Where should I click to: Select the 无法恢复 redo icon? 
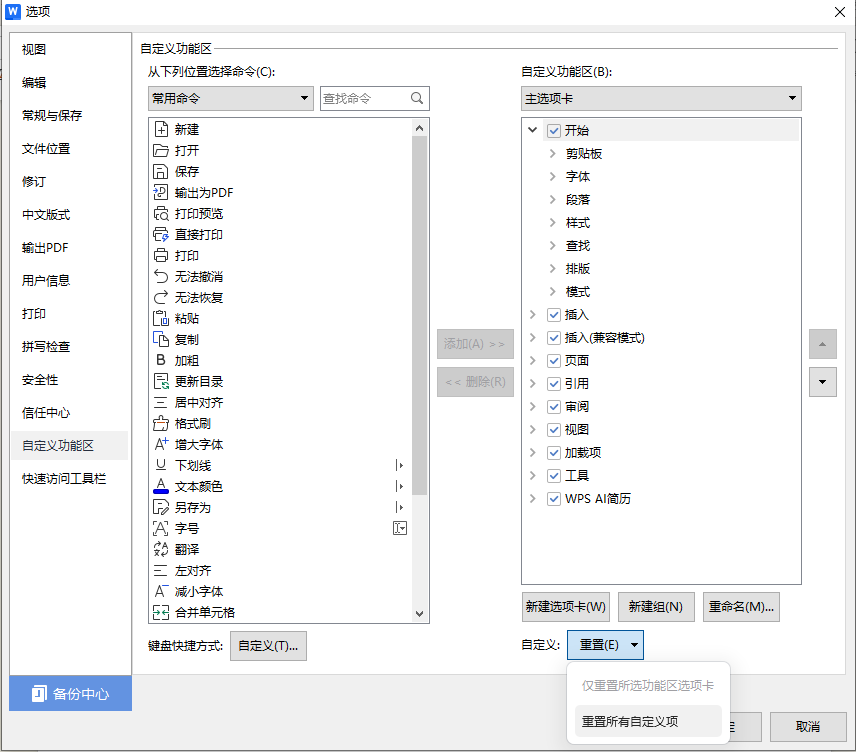161,298
